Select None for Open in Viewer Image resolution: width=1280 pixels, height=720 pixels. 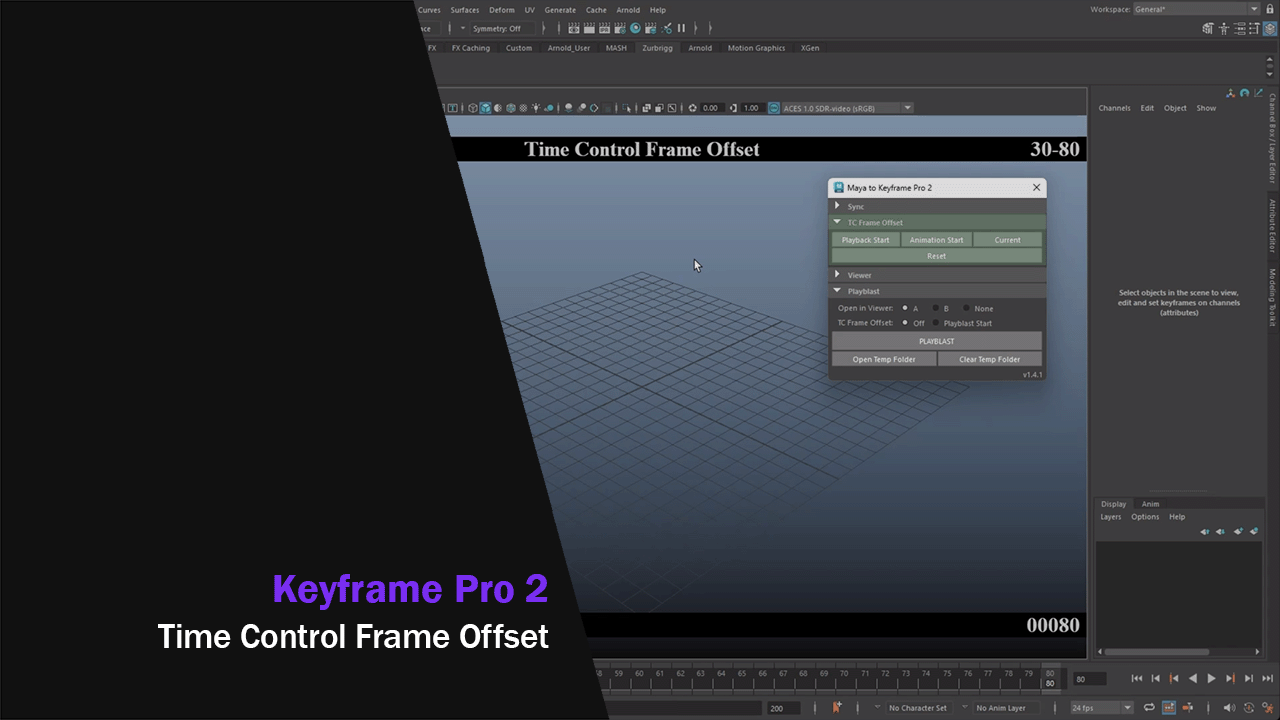click(966, 308)
